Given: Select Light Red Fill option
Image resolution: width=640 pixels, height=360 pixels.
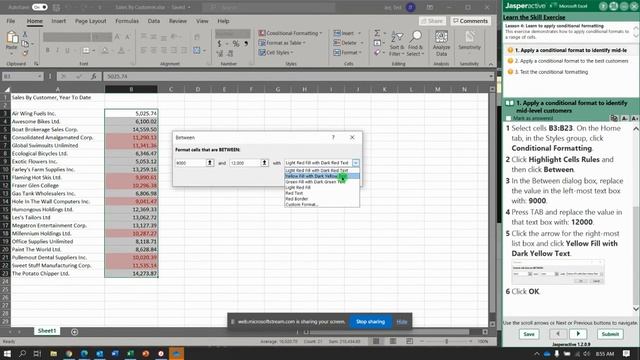Looking at the screenshot, I should point(322,187).
